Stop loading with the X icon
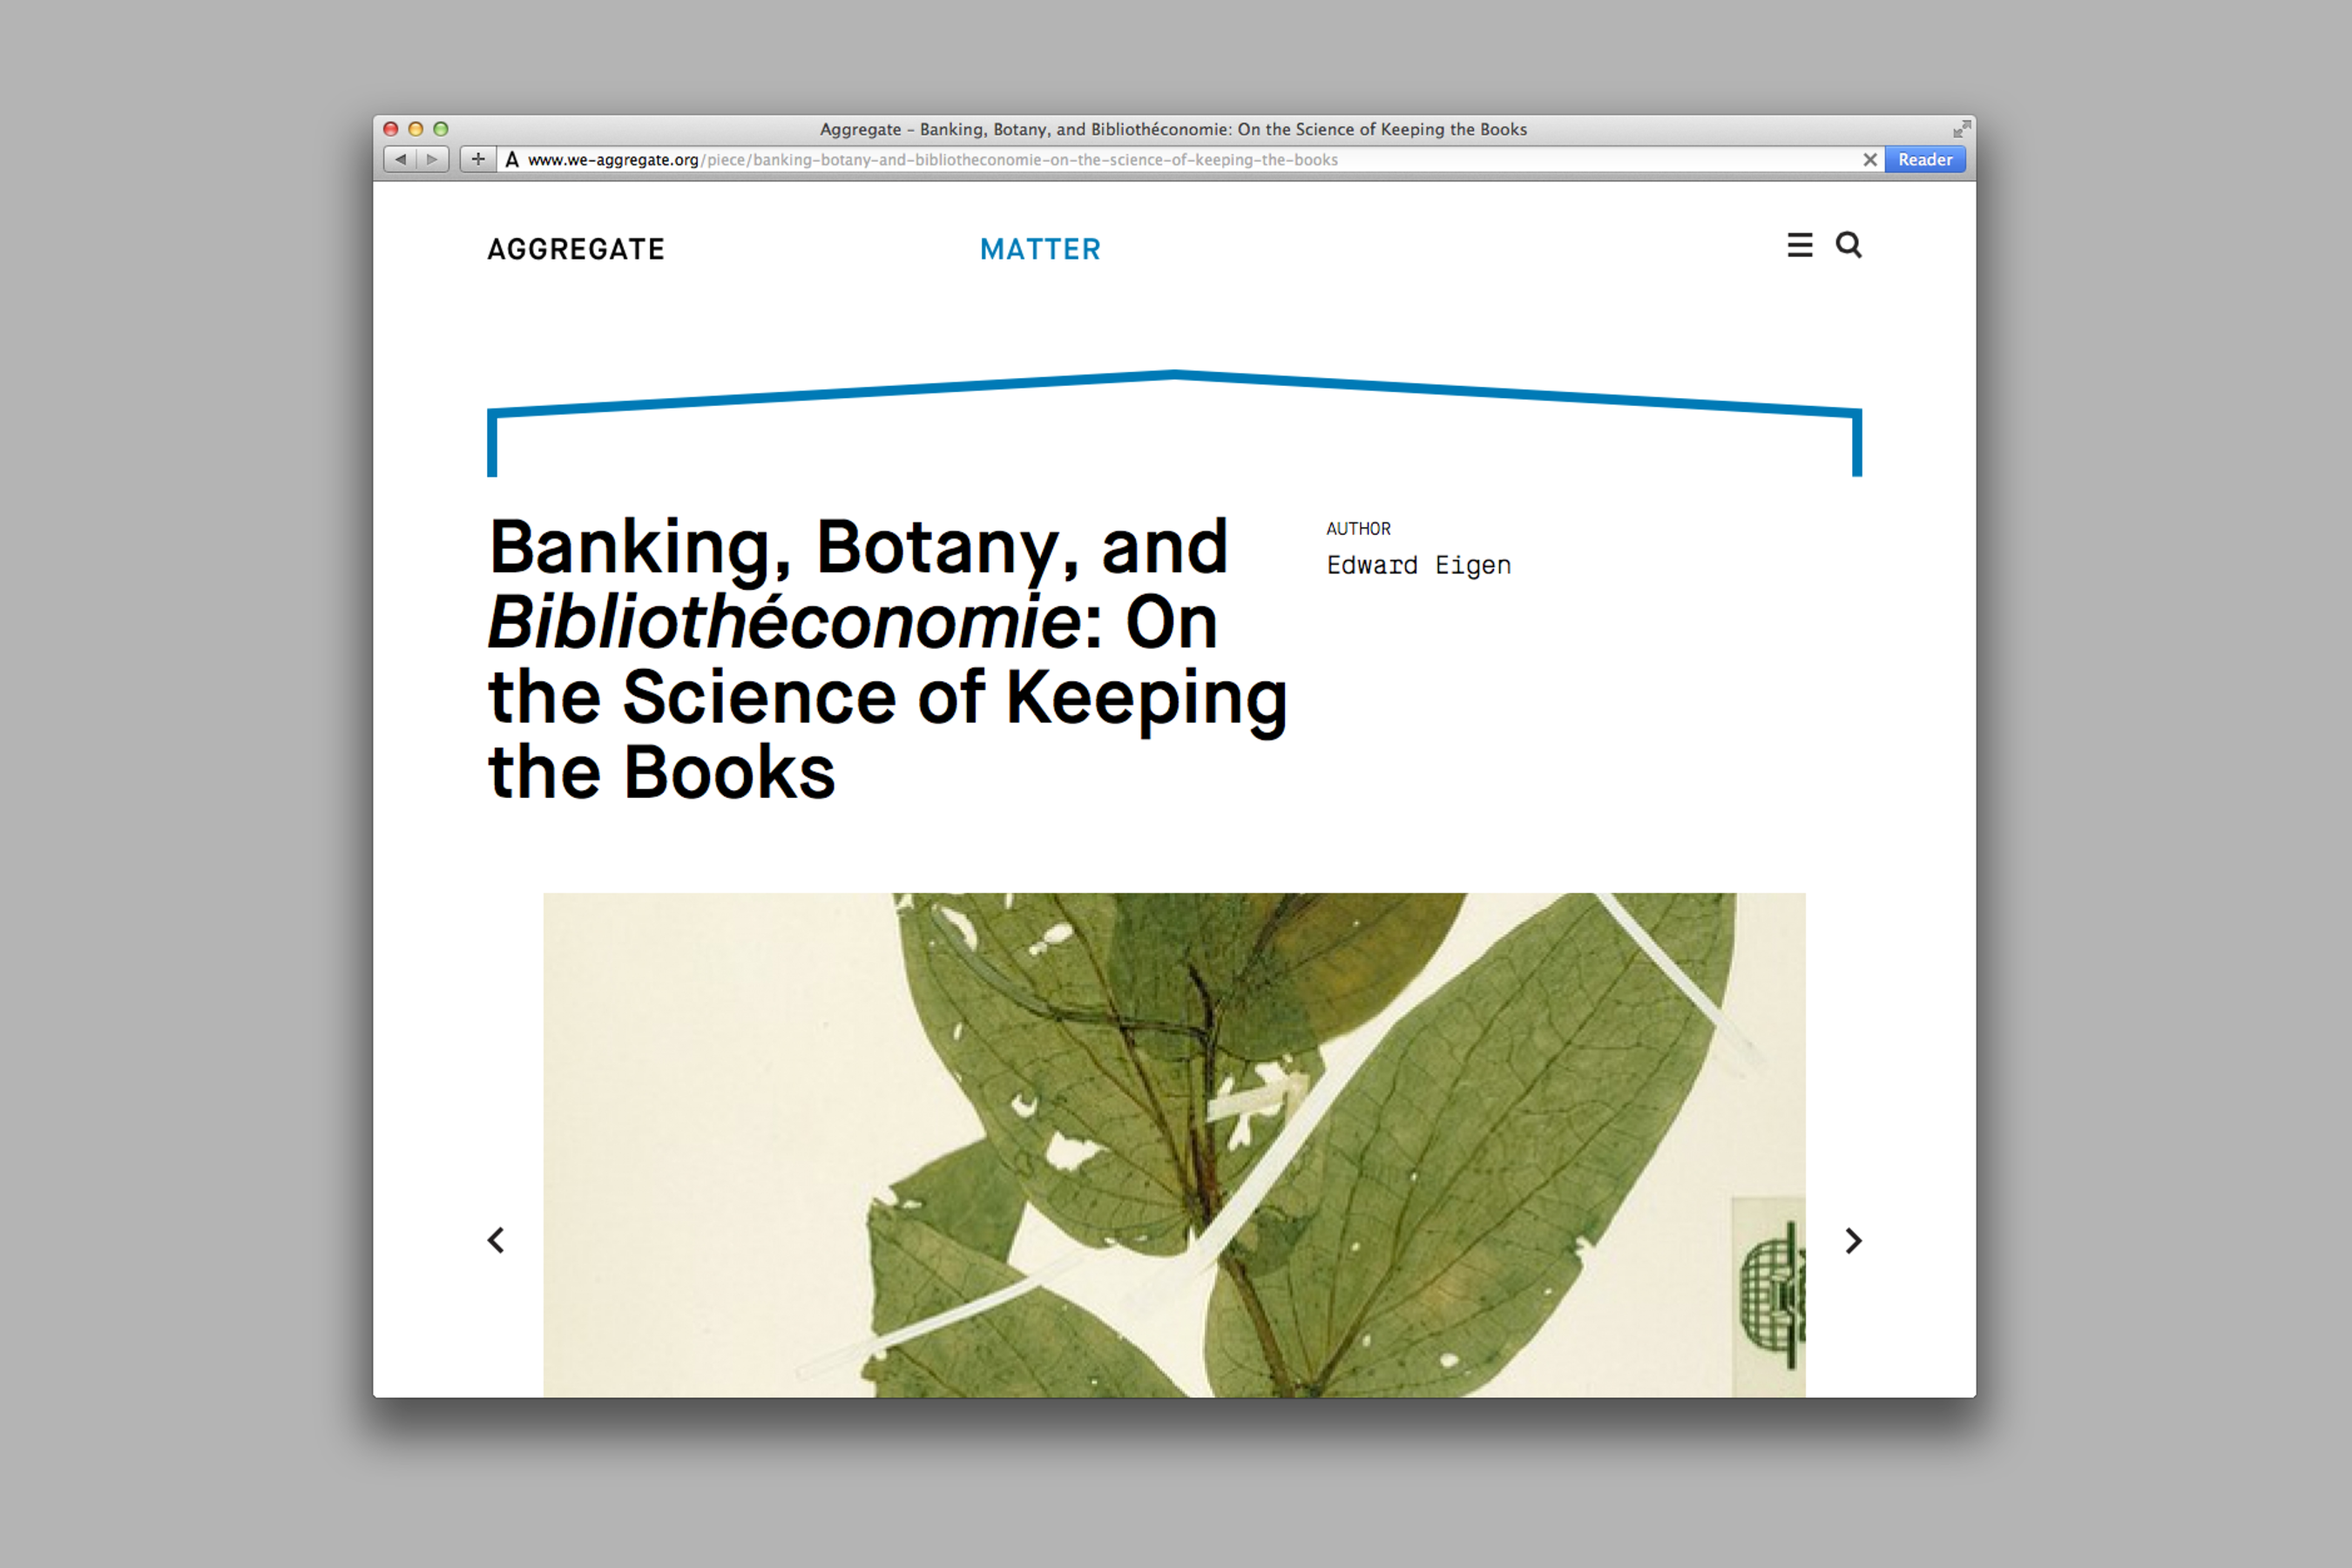Viewport: 2352px width, 1568px height. [1869, 160]
